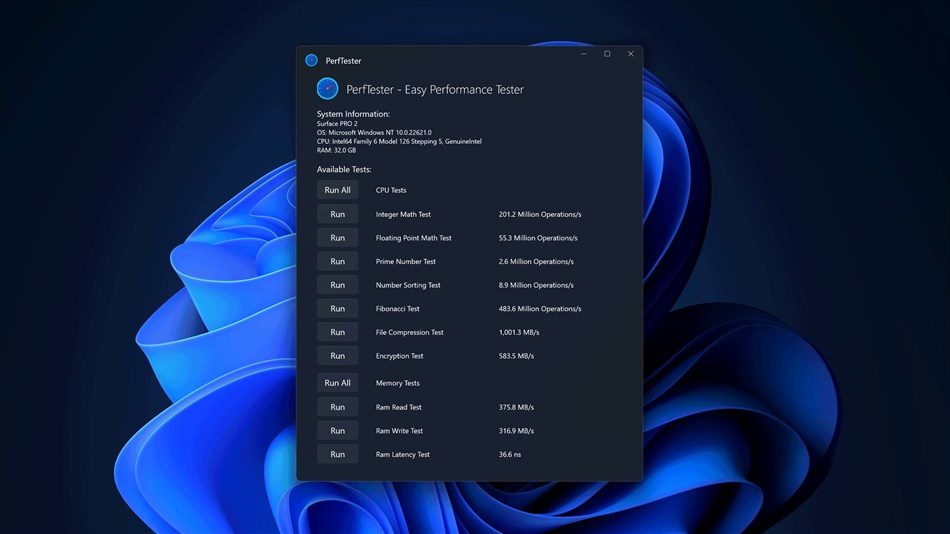Click the '583.5 MB/s' encryption result
This screenshot has height=534, width=950.
(516, 356)
